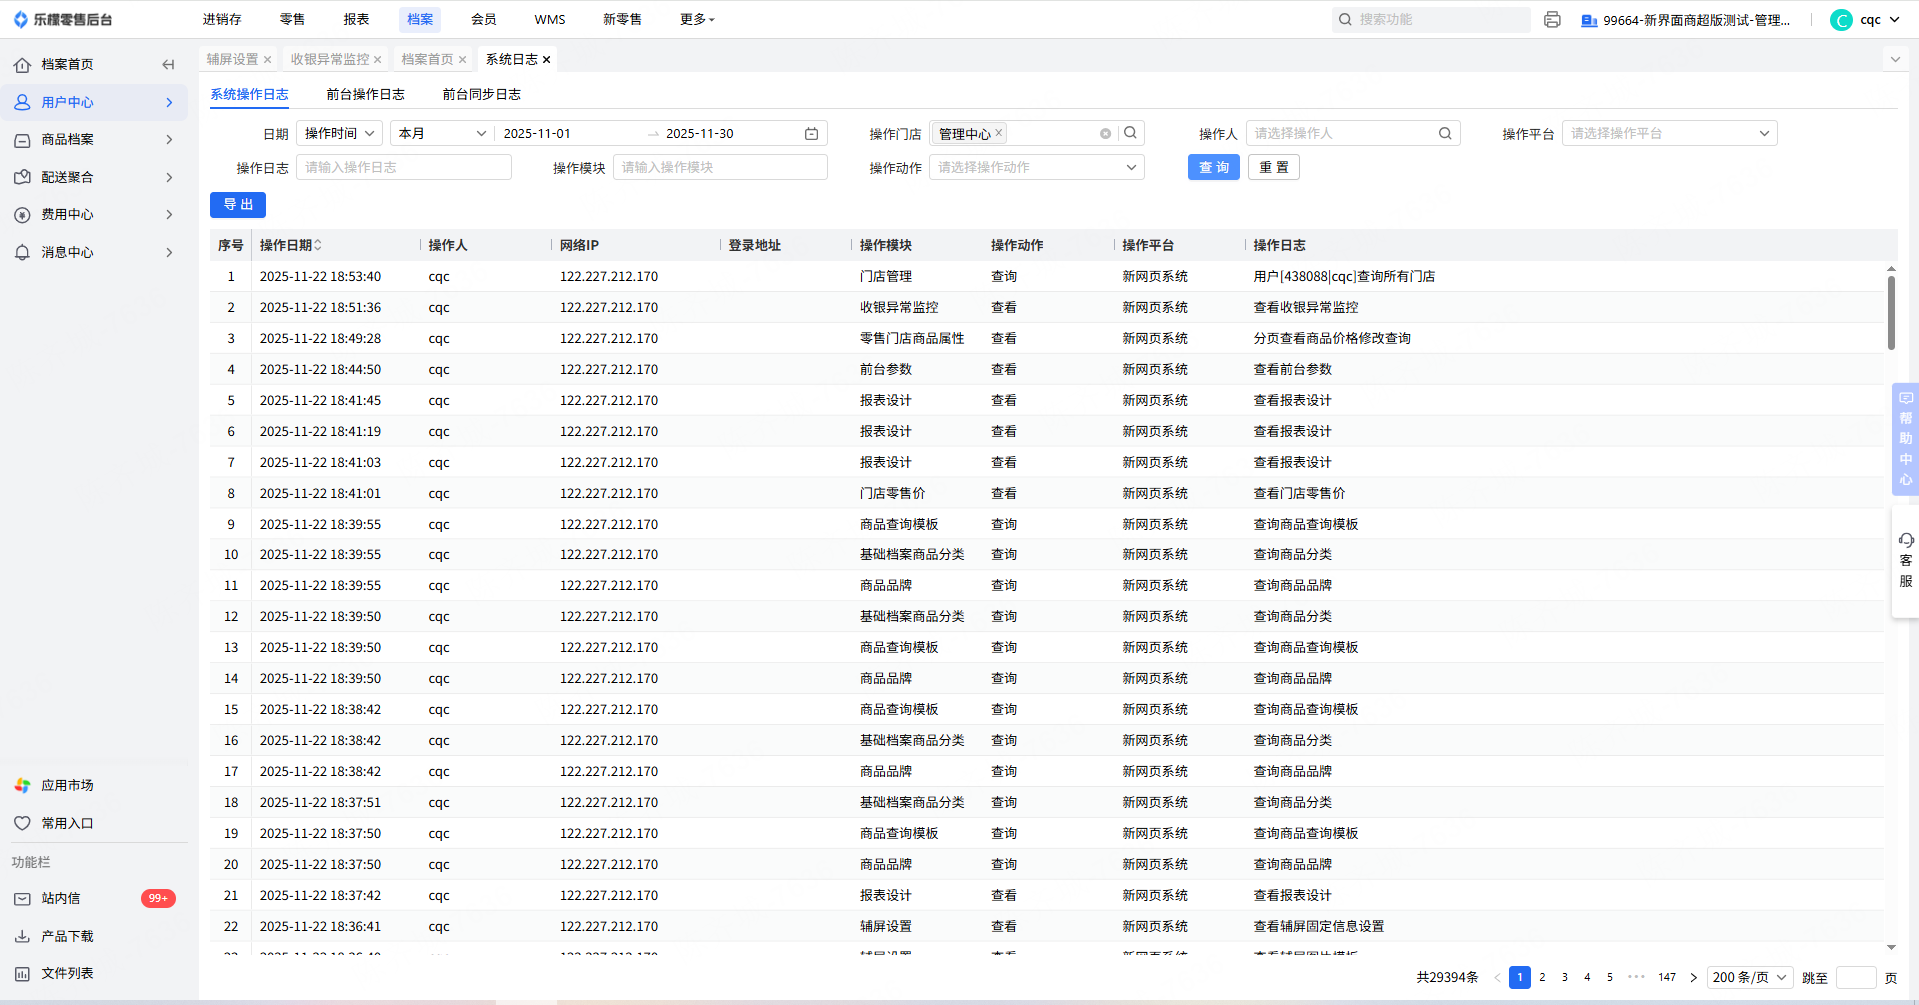Switch to 系统操作日志 tab
The height and width of the screenshot is (1005, 1919).
click(249, 95)
